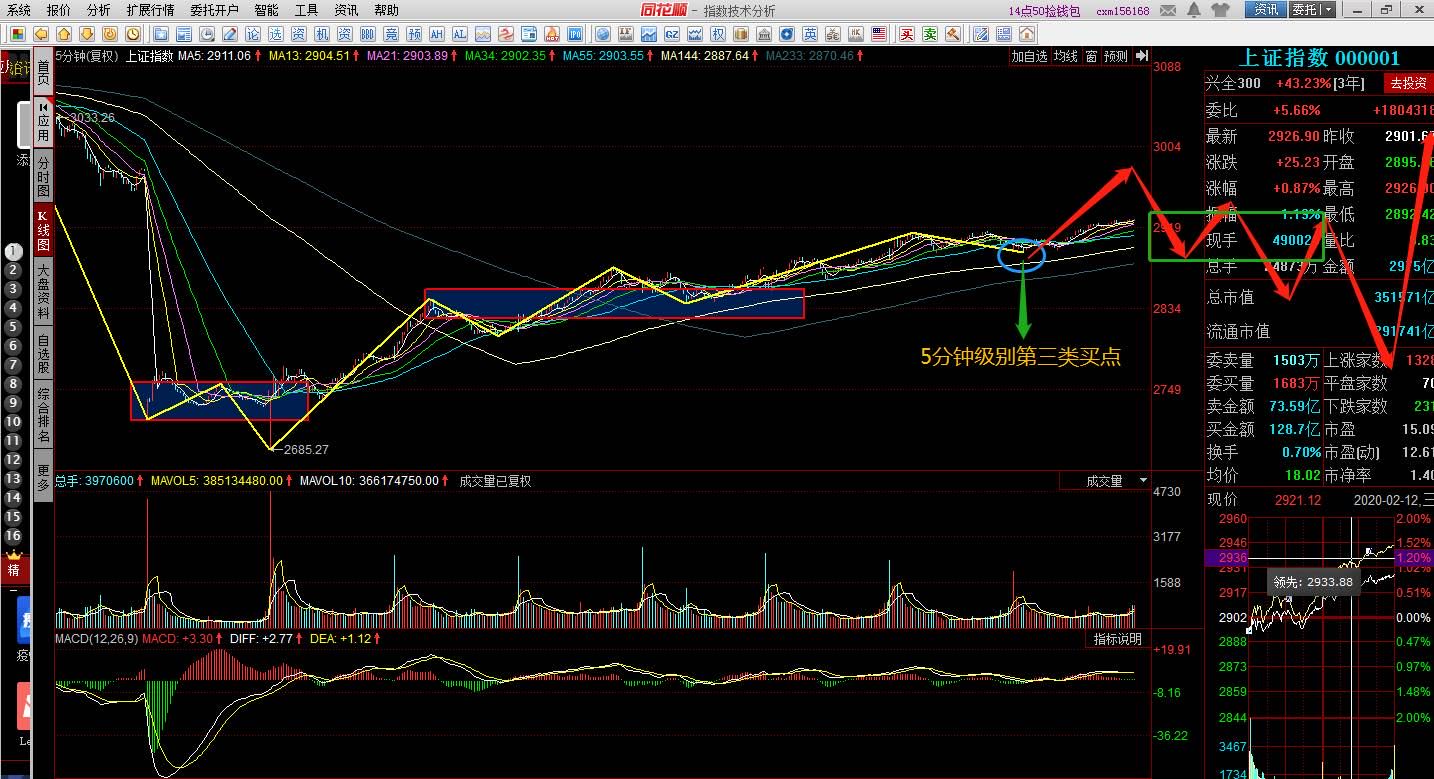Click the 去投资 button
The image size is (1434, 779).
(1406, 83)
